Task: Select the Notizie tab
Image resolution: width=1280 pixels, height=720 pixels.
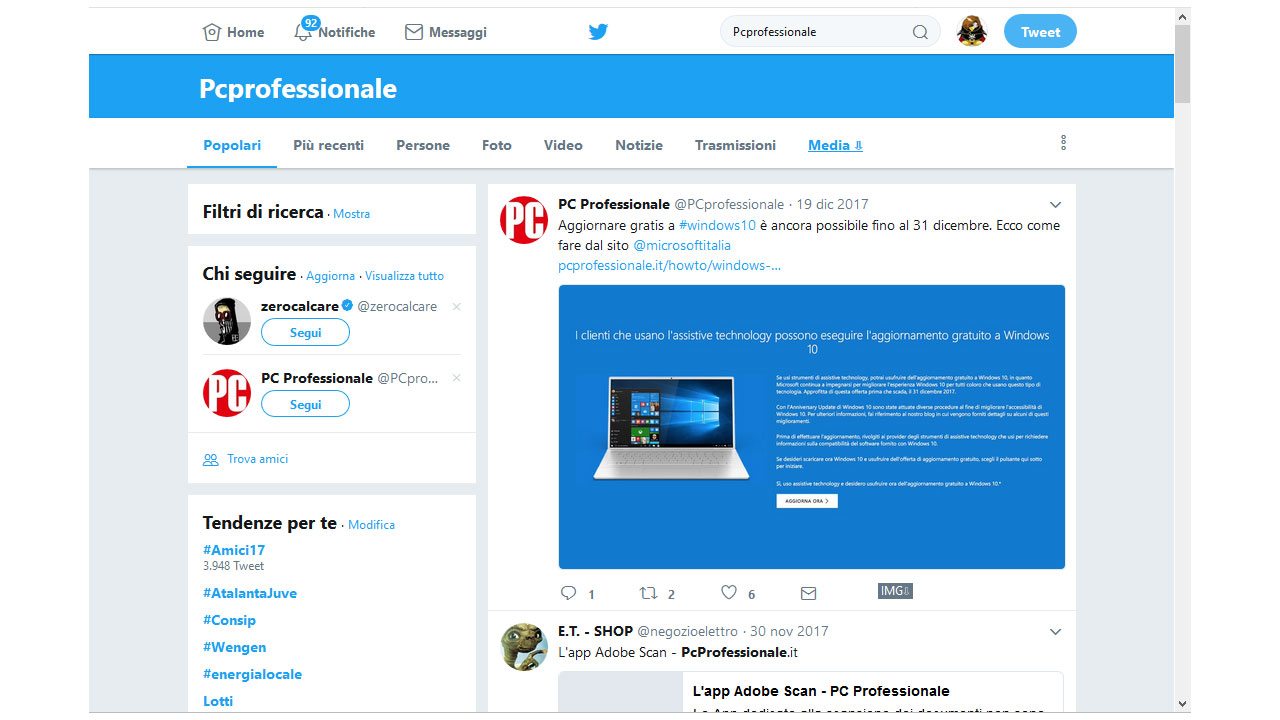Action: (639, 145)
